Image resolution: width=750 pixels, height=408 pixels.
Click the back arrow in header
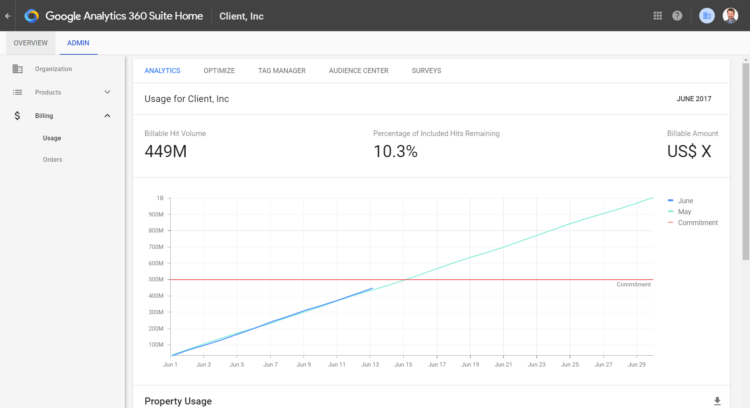pyautogui.click(x=8, y=16)
